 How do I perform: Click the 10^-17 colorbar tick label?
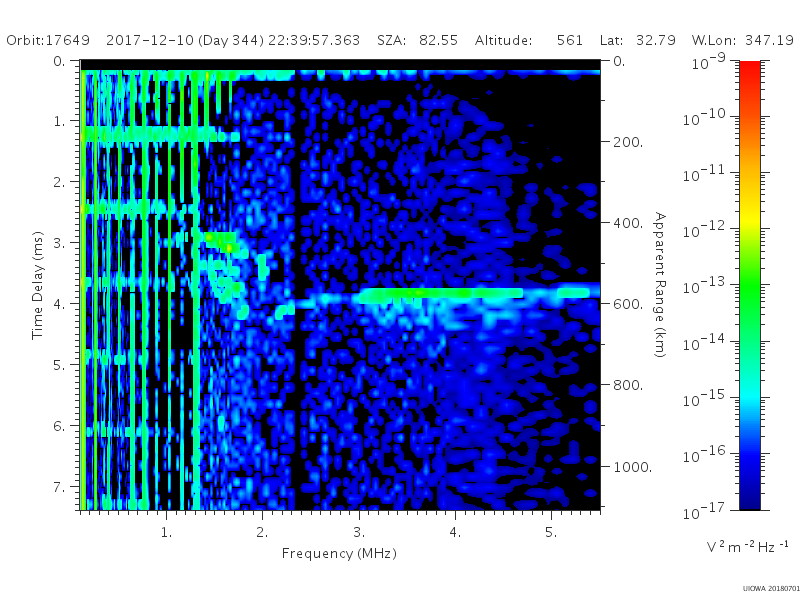click(704, 510)
